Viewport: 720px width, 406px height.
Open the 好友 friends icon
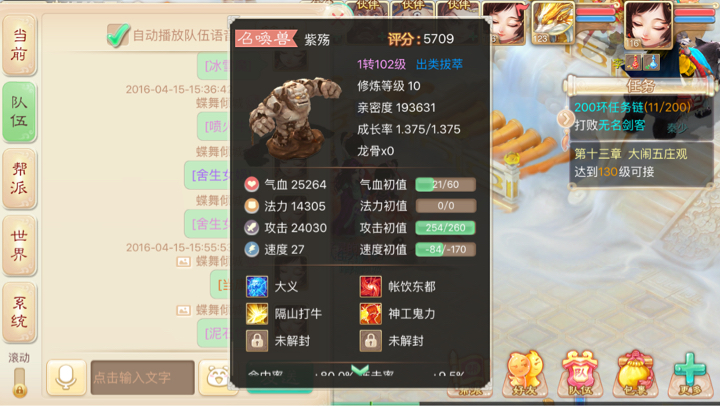pos(525,373)
